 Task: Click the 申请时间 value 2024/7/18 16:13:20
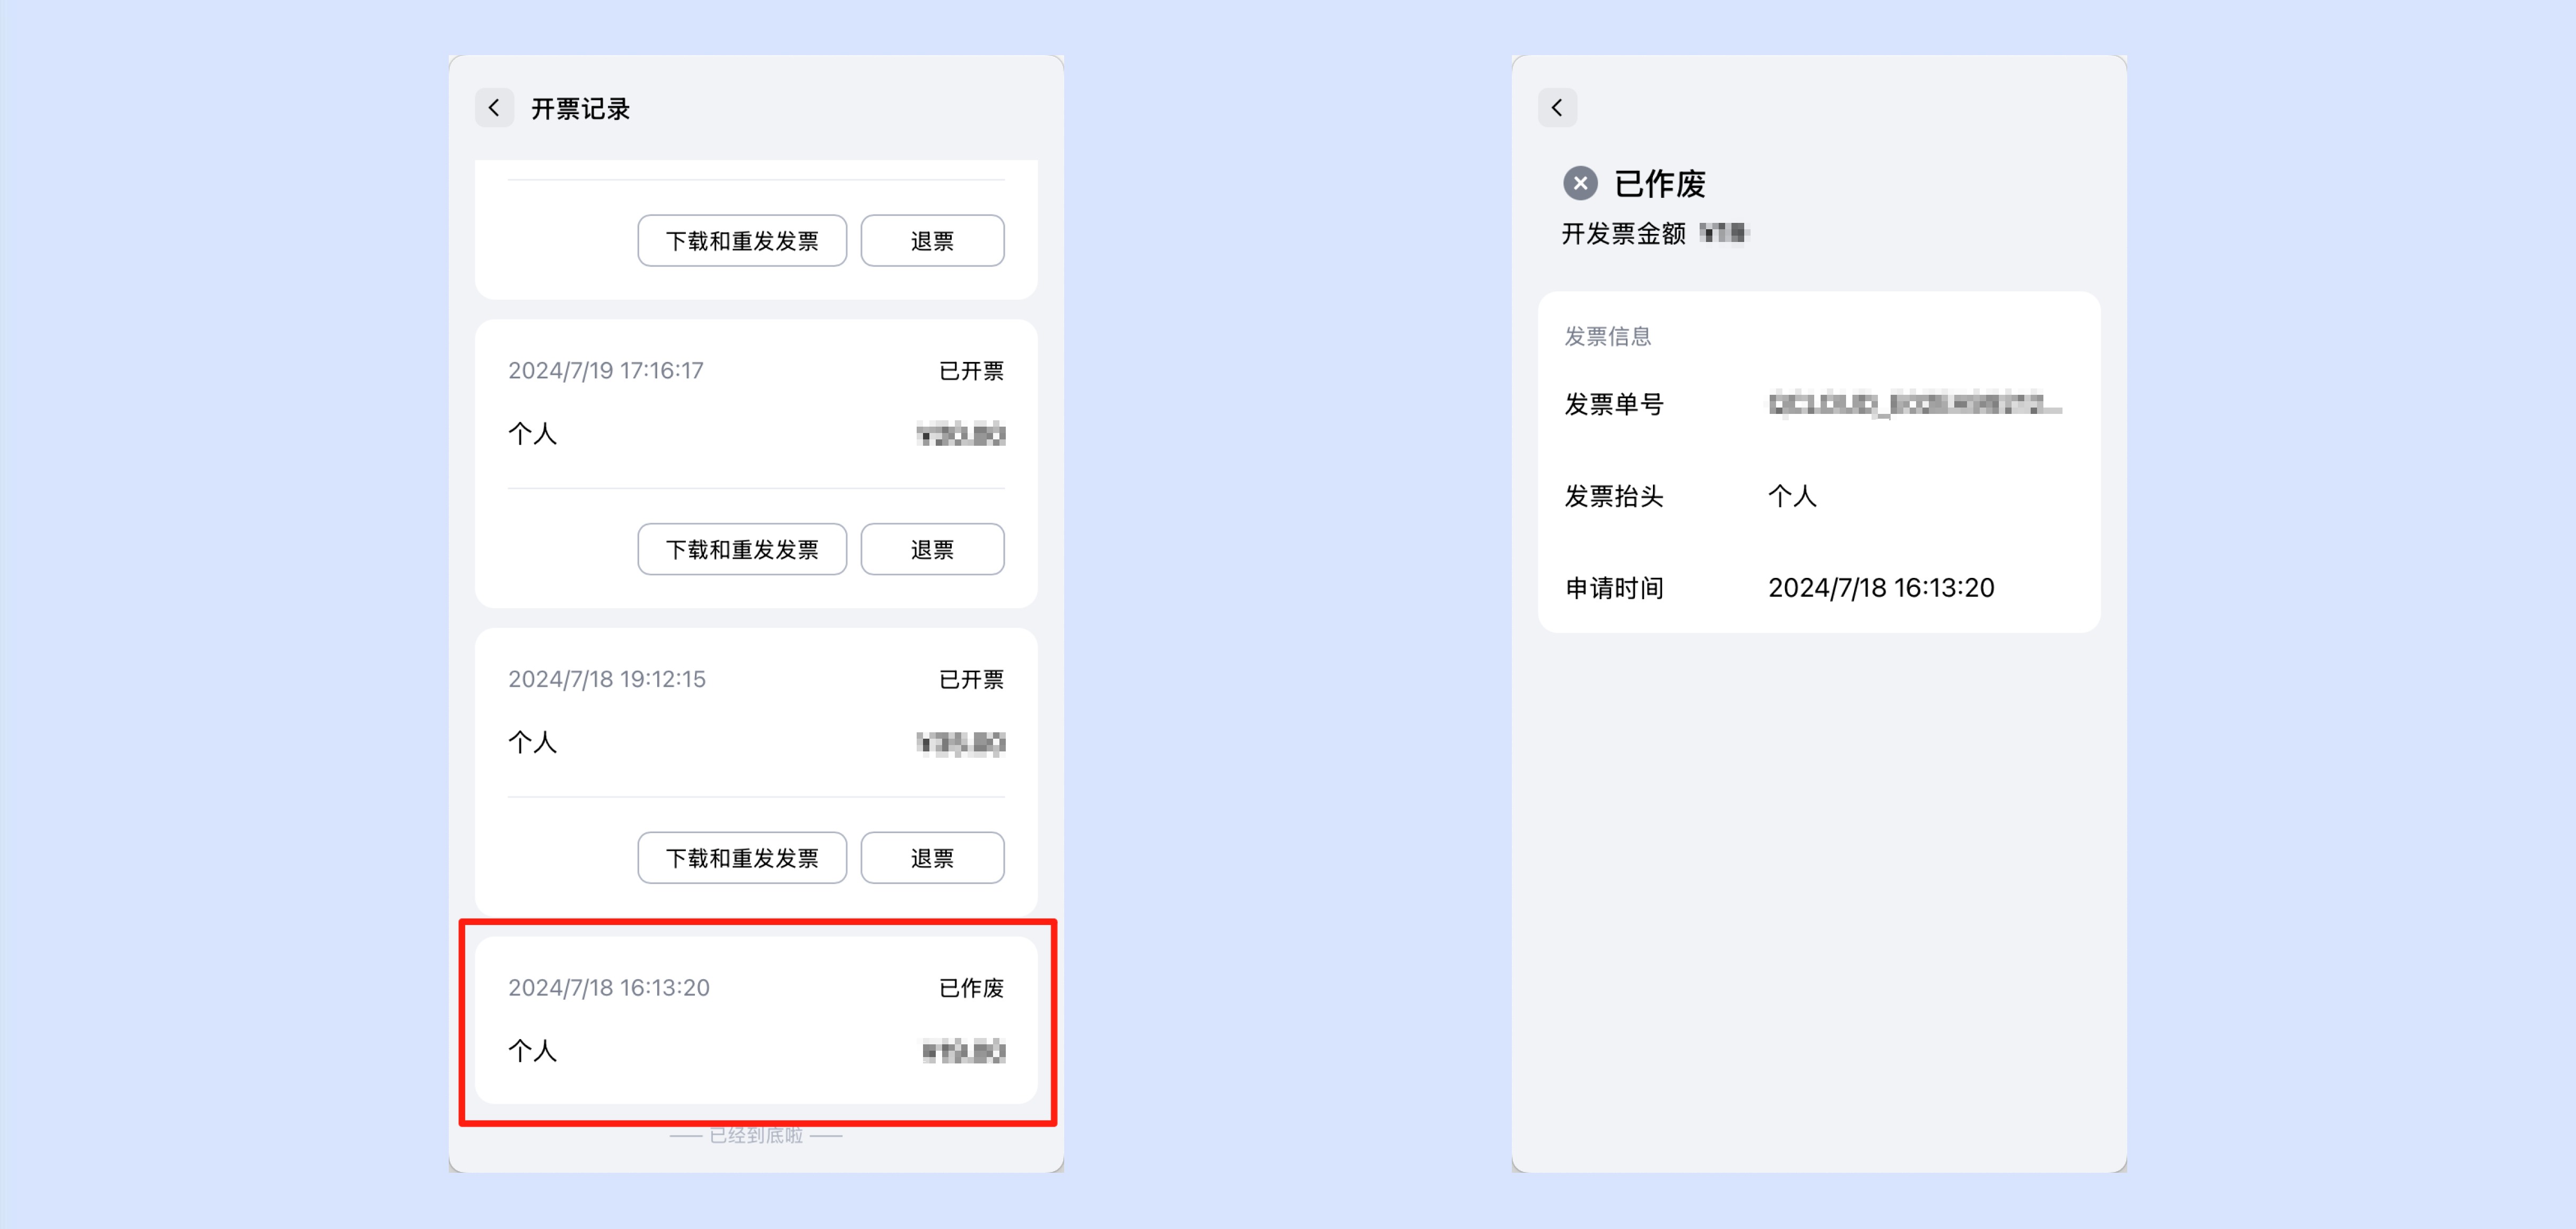[x=1881, y=588]
